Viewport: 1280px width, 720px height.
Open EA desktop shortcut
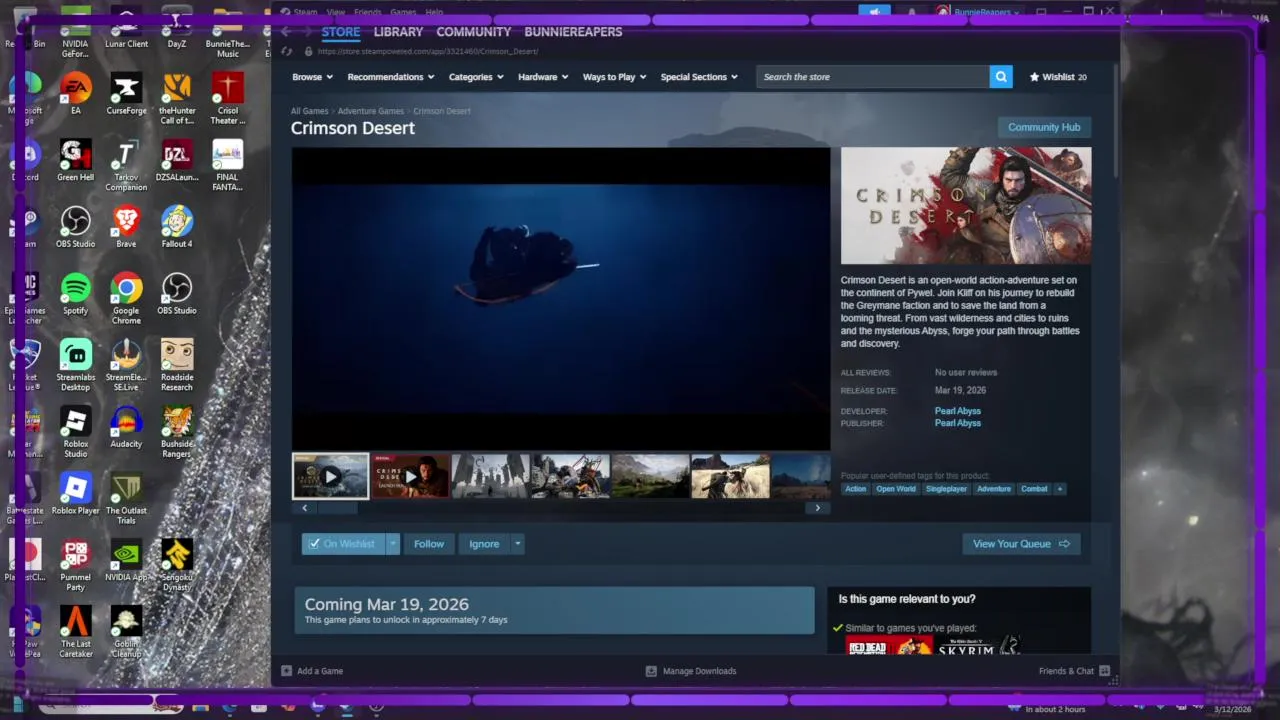(x=75, y=94)
